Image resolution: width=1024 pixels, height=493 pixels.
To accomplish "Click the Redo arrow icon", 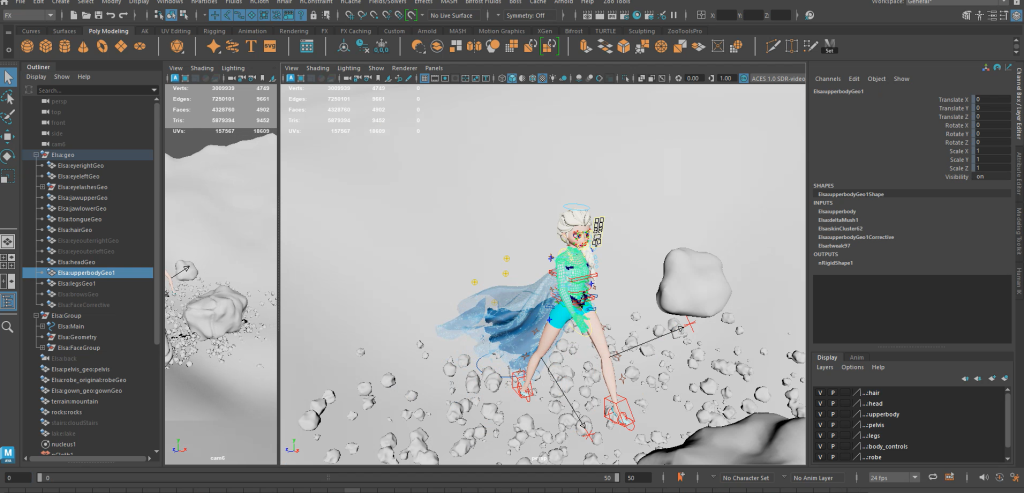I will pos(123,15).
